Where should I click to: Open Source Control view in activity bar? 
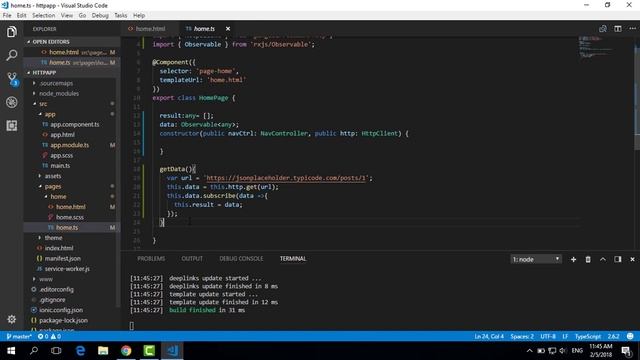coord(11,79)
